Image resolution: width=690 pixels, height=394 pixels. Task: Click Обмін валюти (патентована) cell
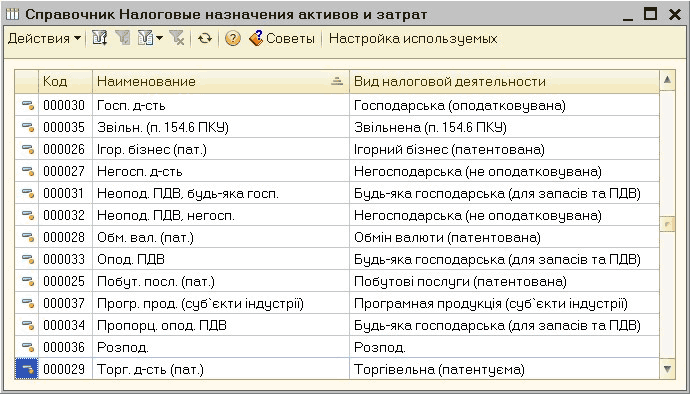click(505, 237)
